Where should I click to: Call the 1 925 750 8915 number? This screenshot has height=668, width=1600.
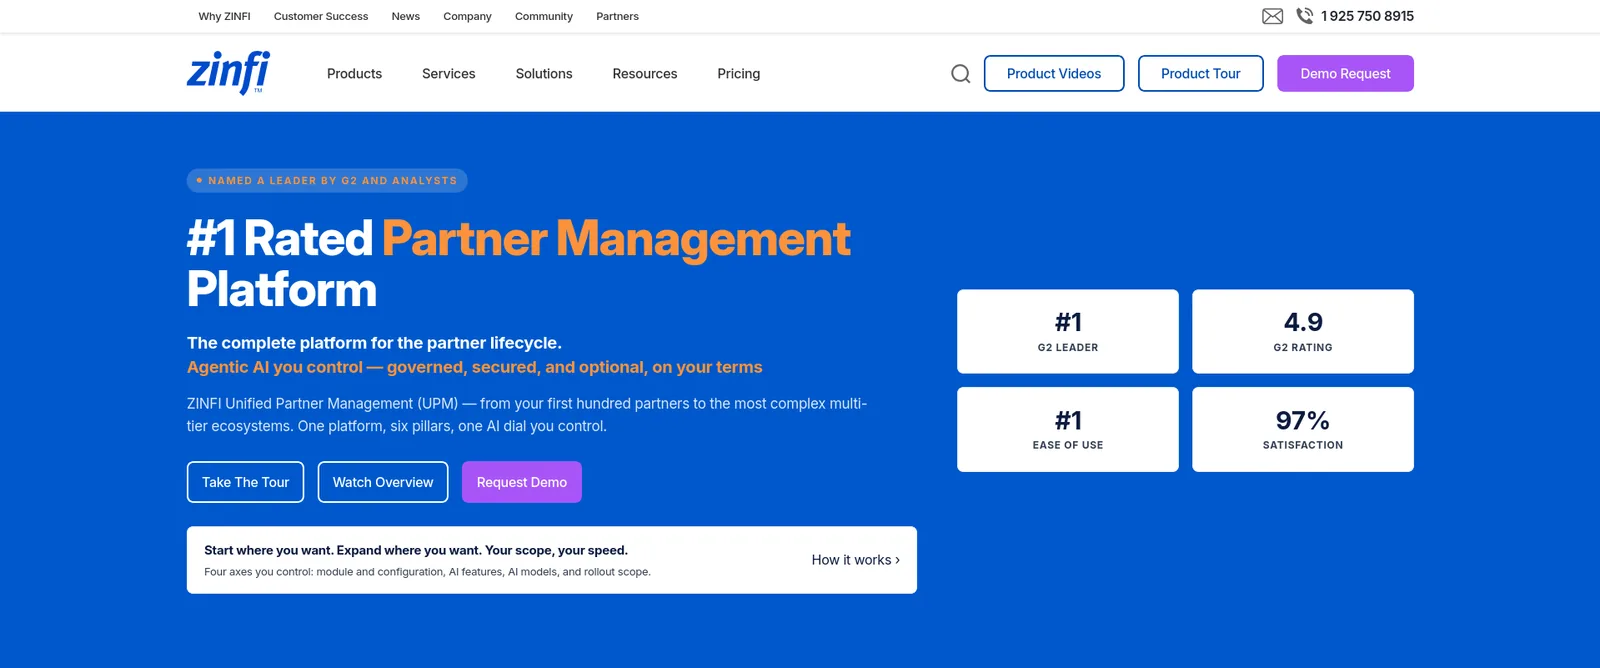[1367, 16]
